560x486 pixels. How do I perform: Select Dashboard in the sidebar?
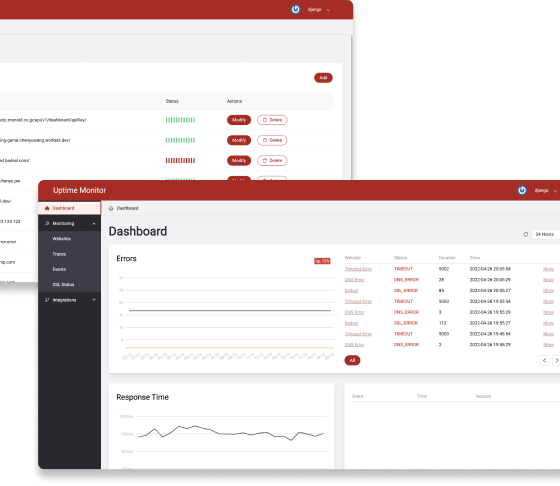(69, 208)
